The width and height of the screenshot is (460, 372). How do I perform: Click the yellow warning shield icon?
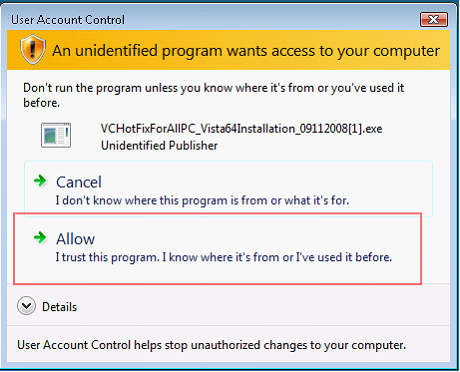32,49
